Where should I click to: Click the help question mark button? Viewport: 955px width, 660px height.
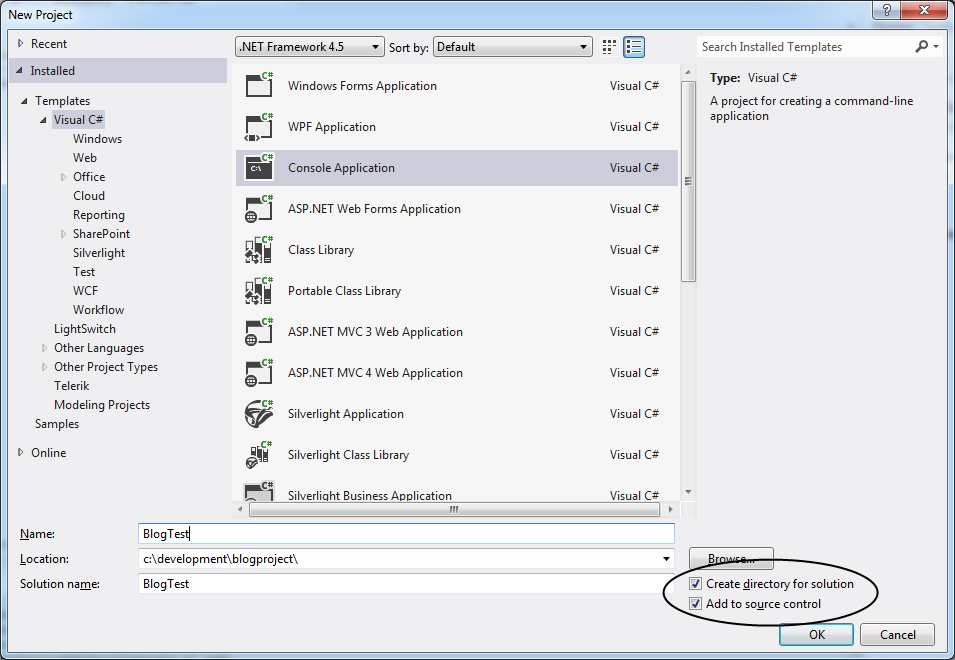[x=887, y=10]
